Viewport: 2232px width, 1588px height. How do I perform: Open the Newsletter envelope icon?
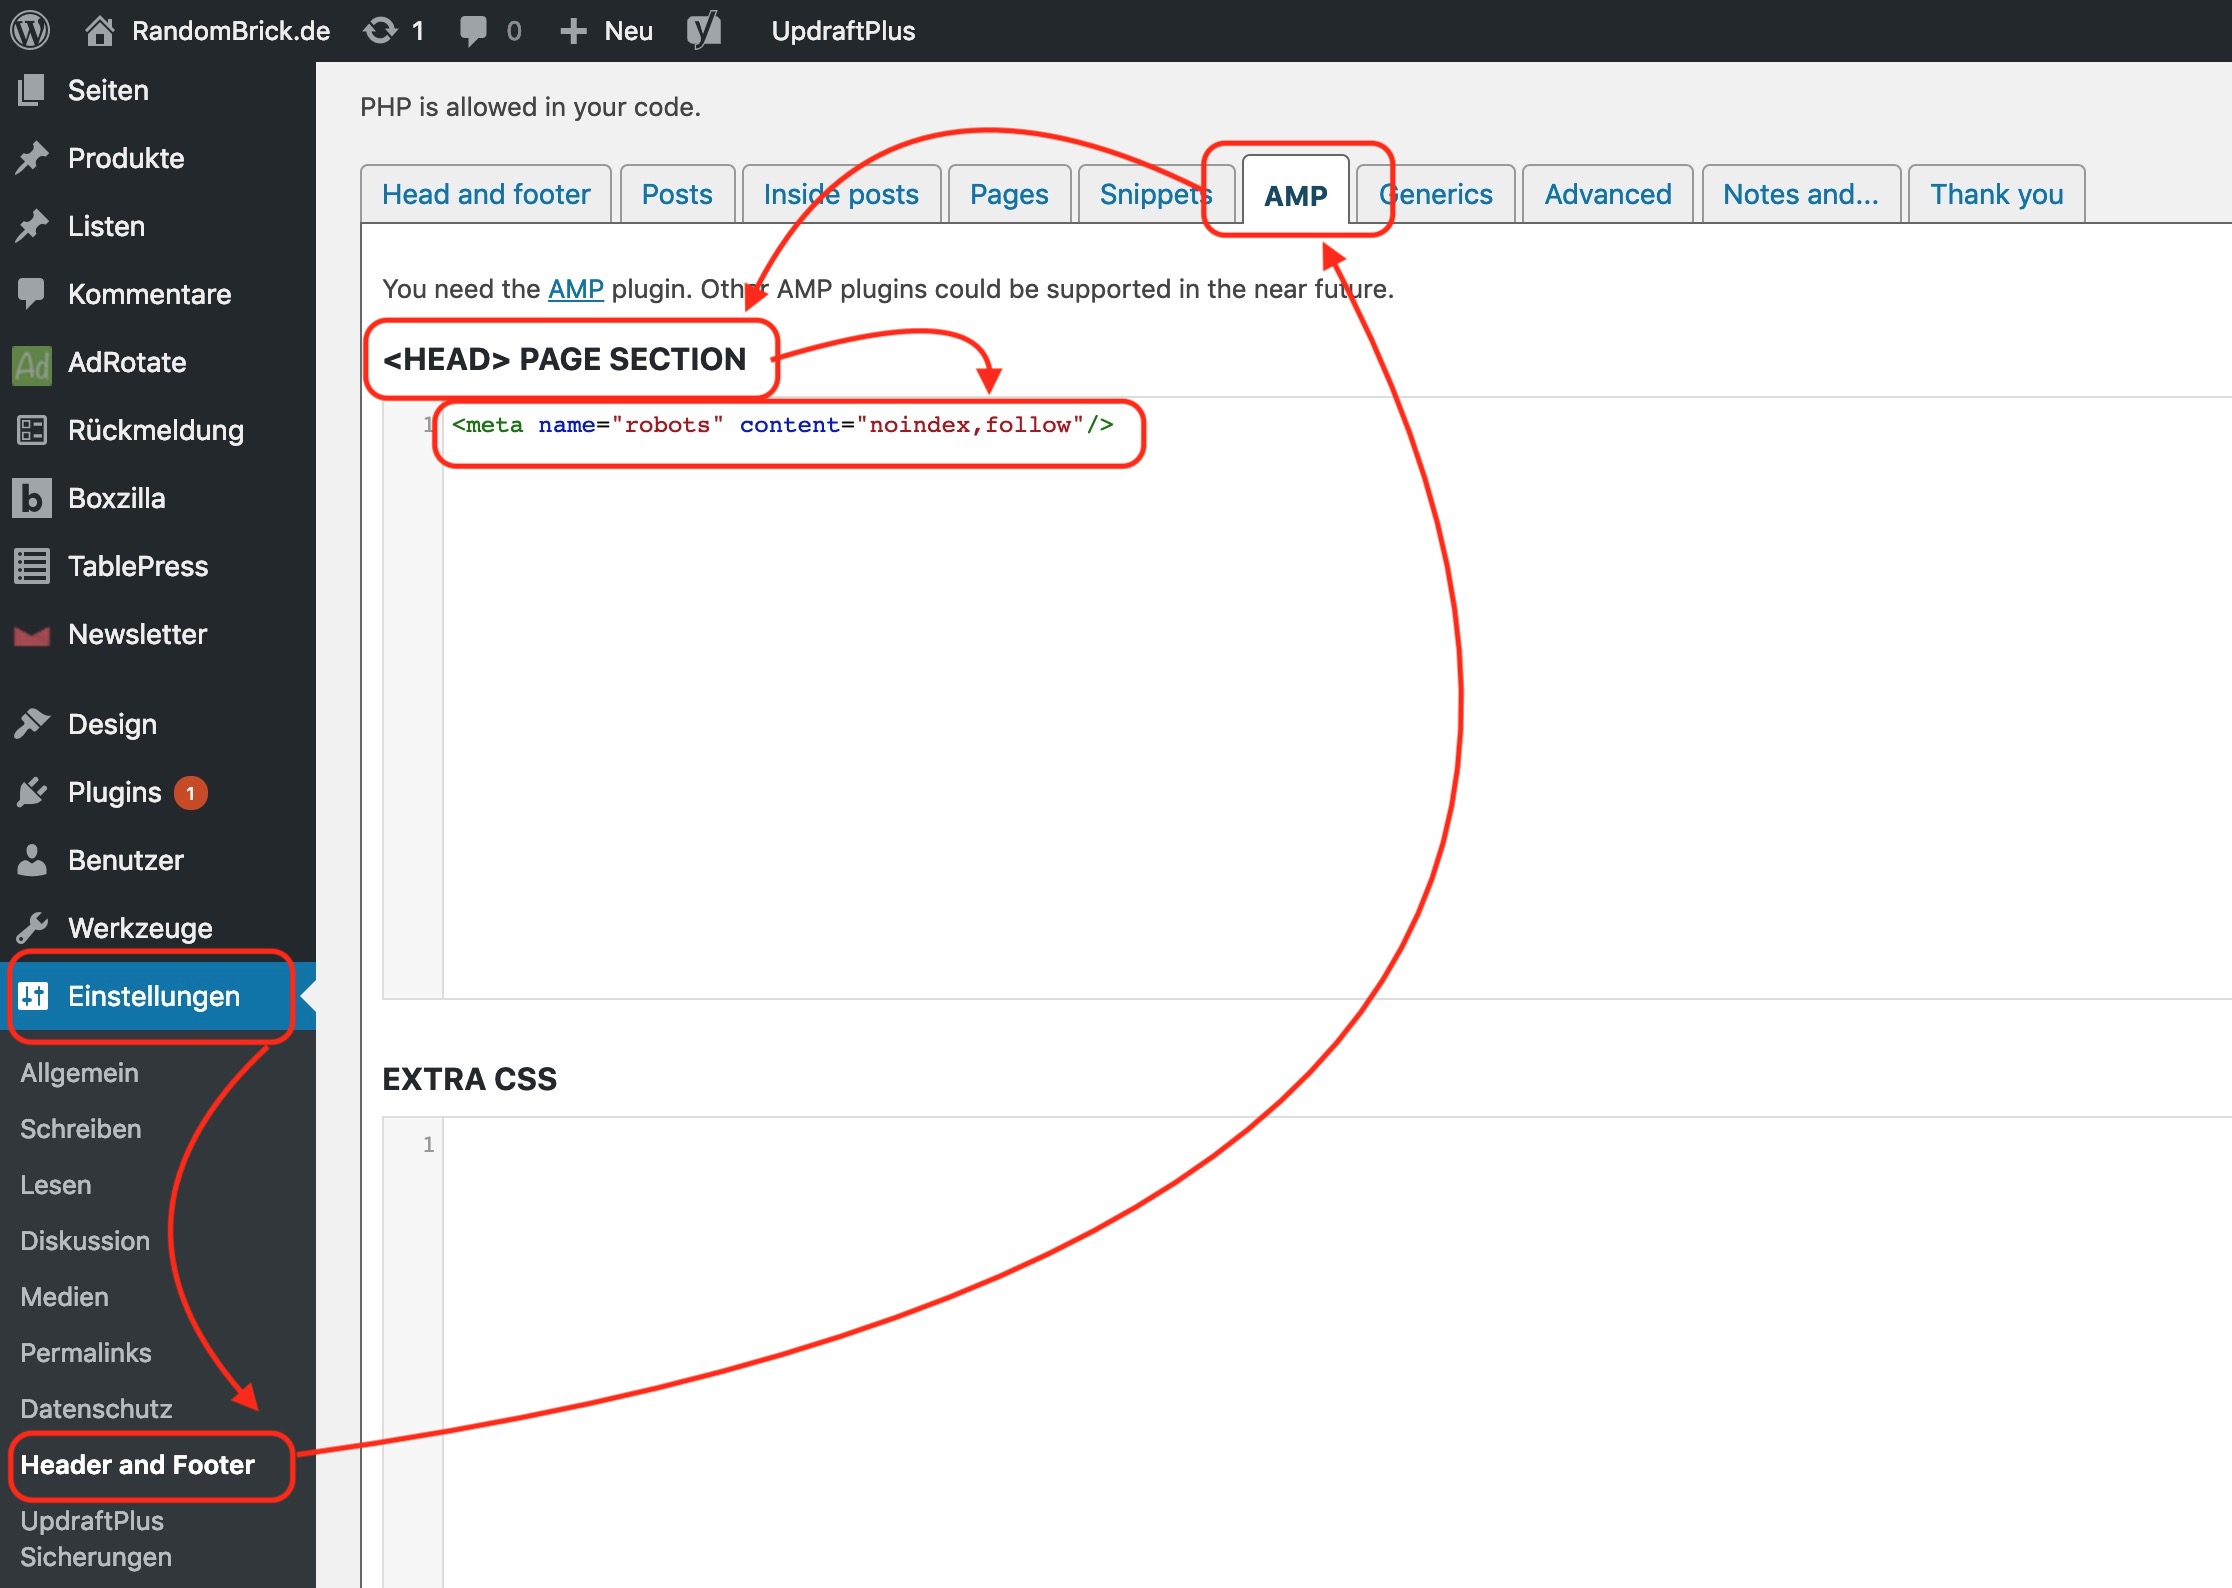32,635
